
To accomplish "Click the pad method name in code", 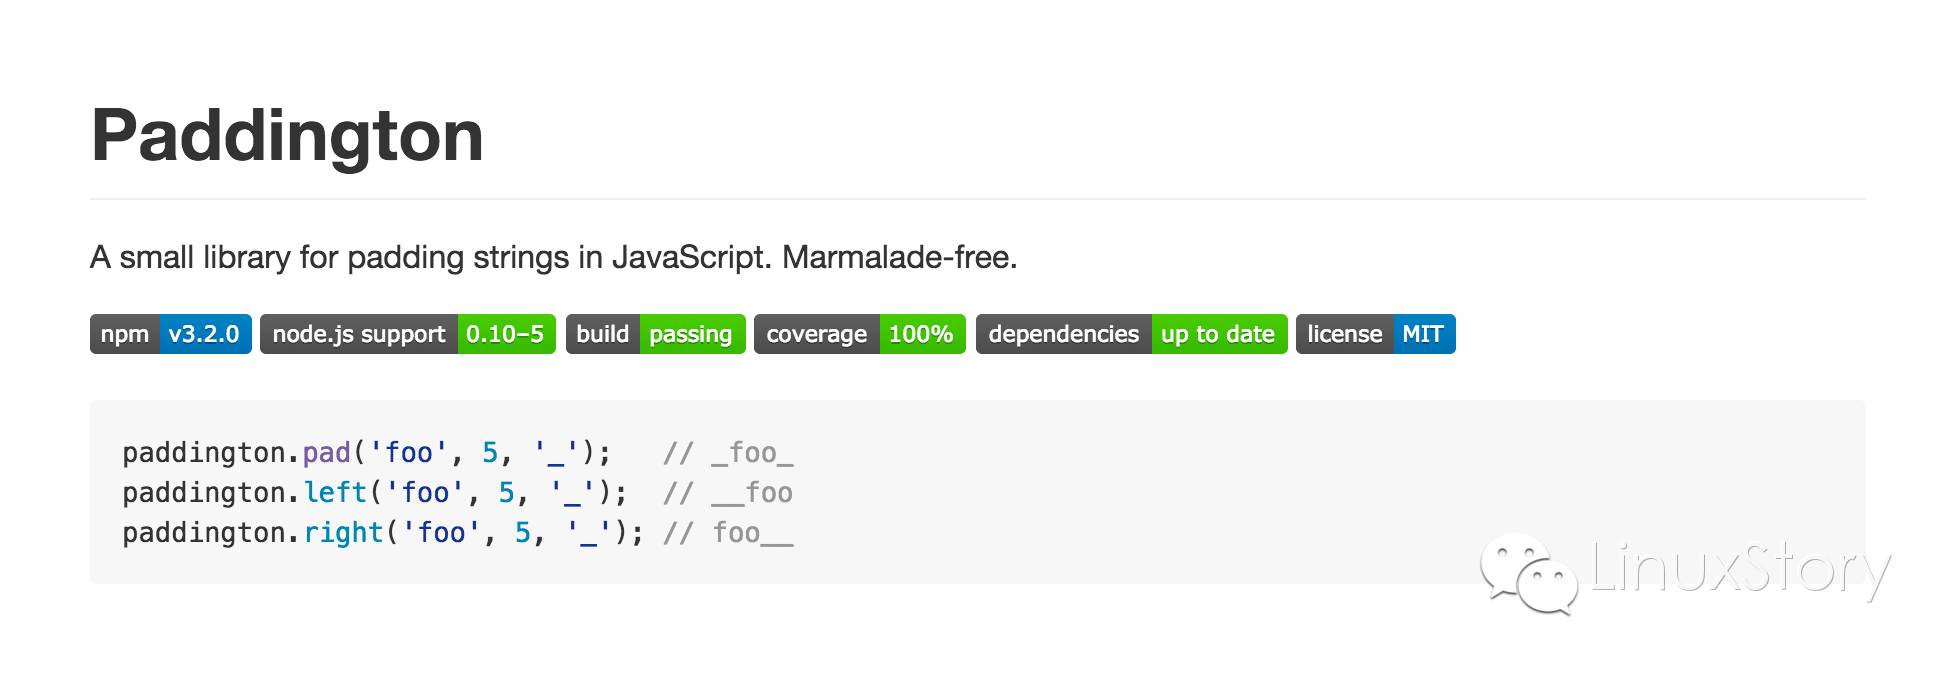I will (x=327, y=453).
